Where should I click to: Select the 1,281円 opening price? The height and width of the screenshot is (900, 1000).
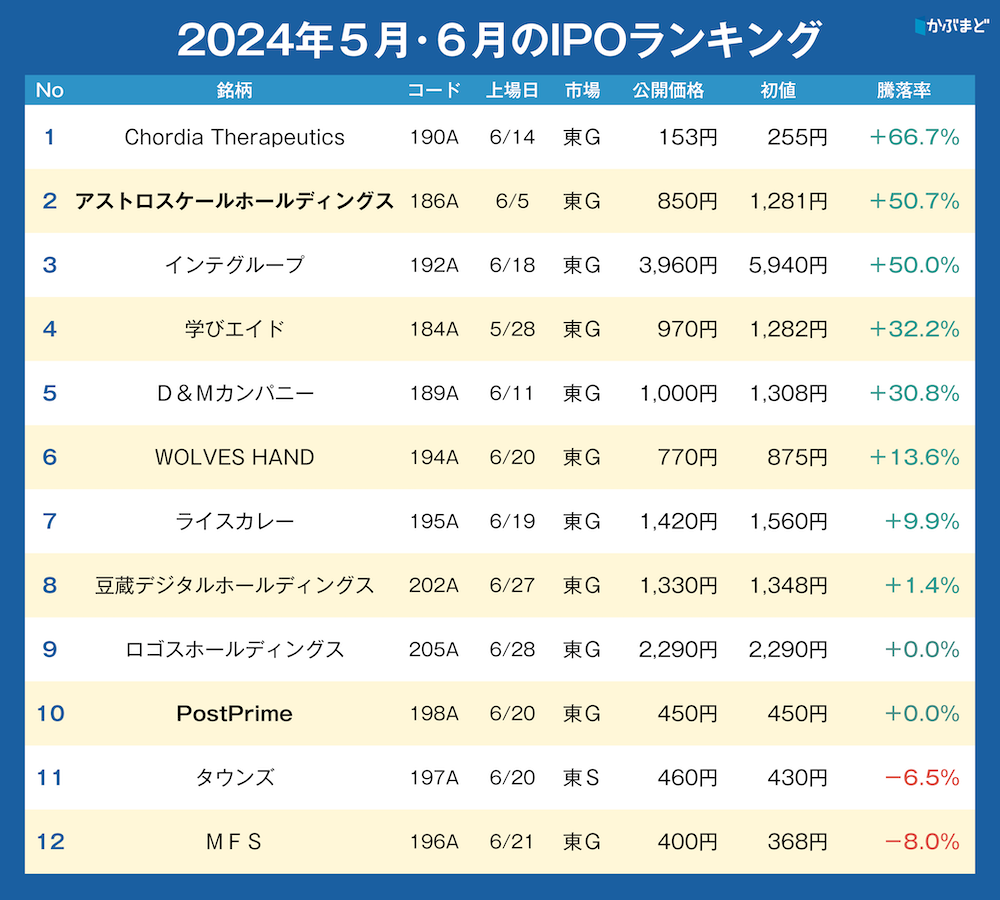788,201
